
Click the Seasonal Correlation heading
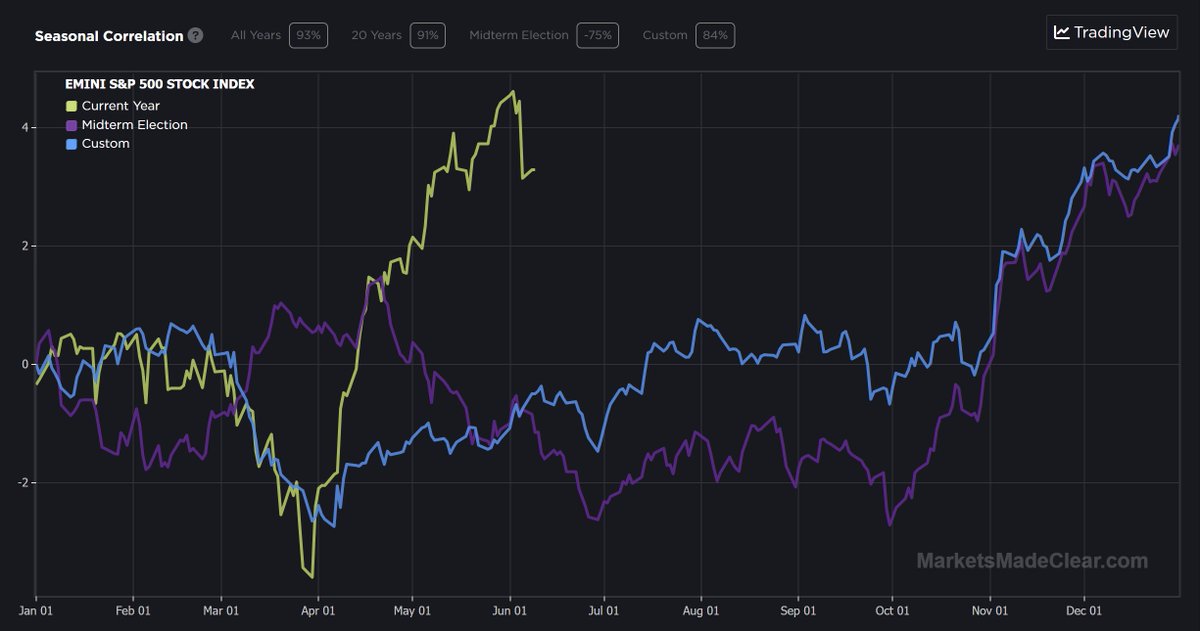(x=109, y=36)
